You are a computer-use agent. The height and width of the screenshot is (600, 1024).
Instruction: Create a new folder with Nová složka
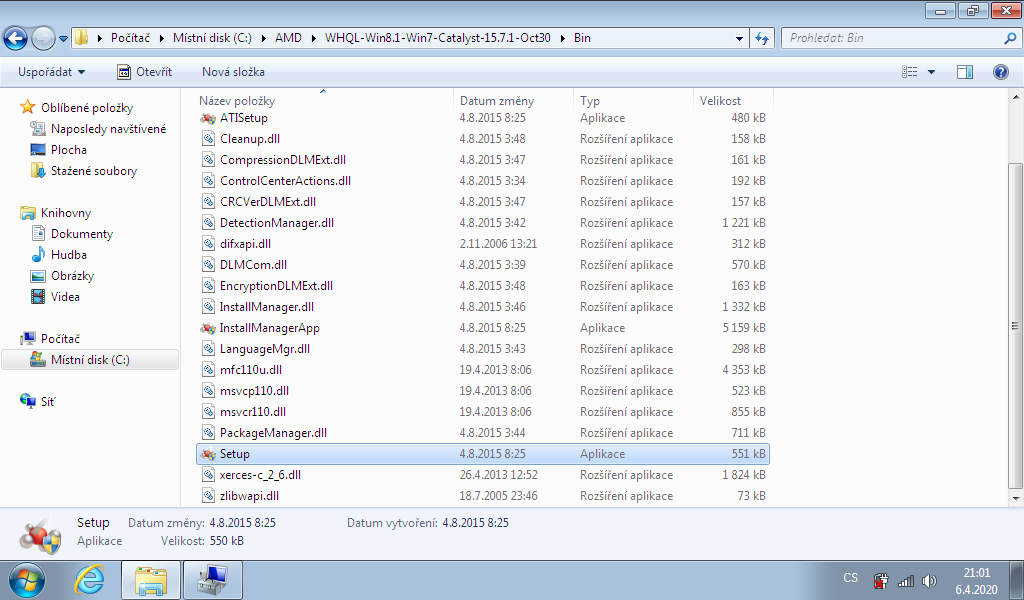click(233, 72)
